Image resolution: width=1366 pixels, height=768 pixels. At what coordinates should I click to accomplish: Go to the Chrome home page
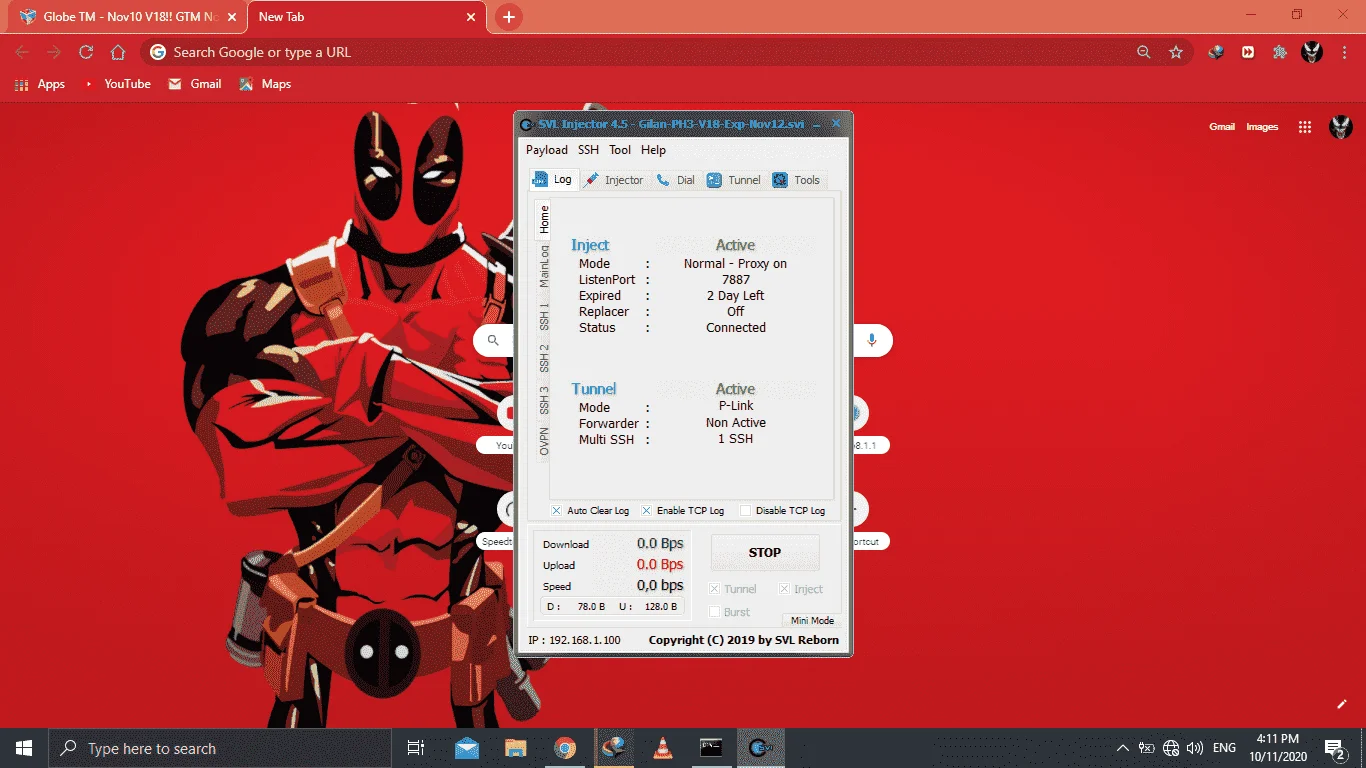(118, 52)
